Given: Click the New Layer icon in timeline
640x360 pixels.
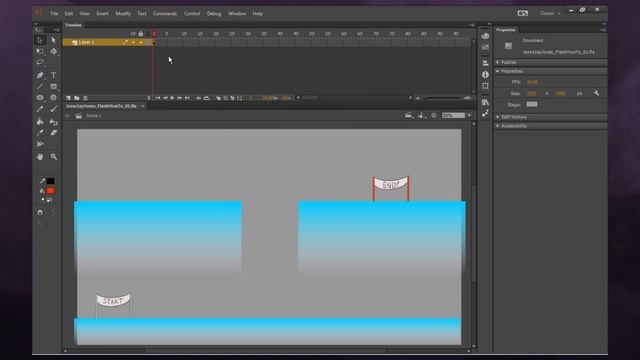Looking at the screenshot, I should [x=68, y=98].
